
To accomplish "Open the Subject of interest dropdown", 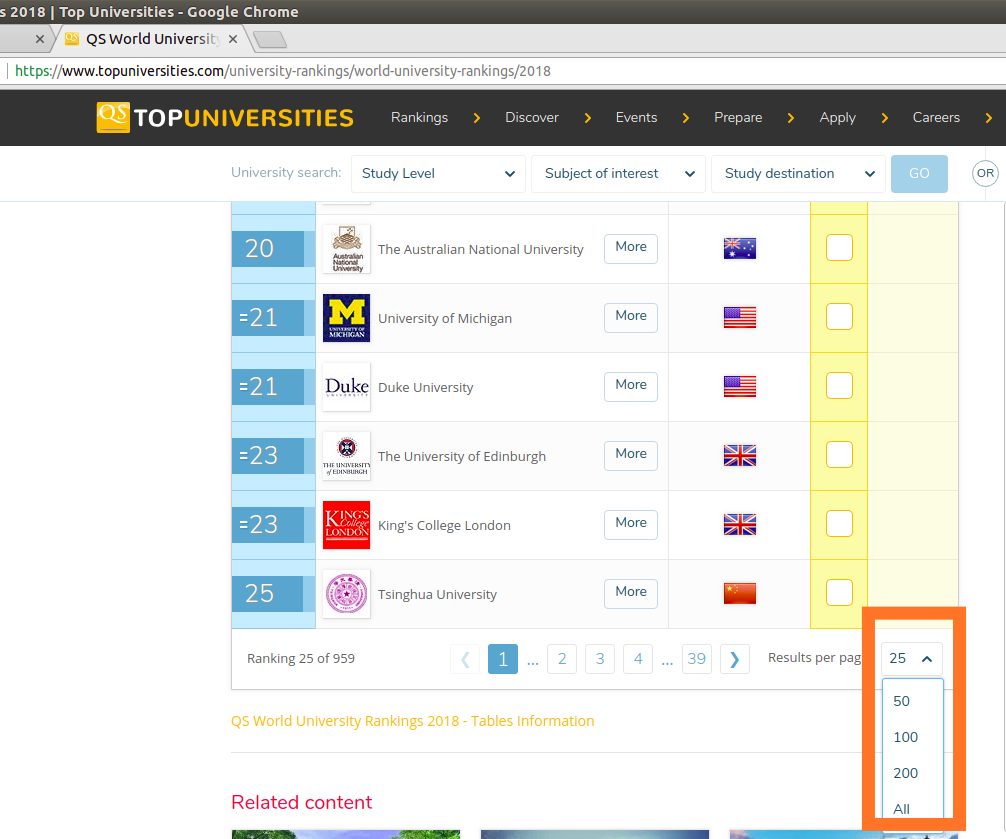I will [x=618, y=173].
